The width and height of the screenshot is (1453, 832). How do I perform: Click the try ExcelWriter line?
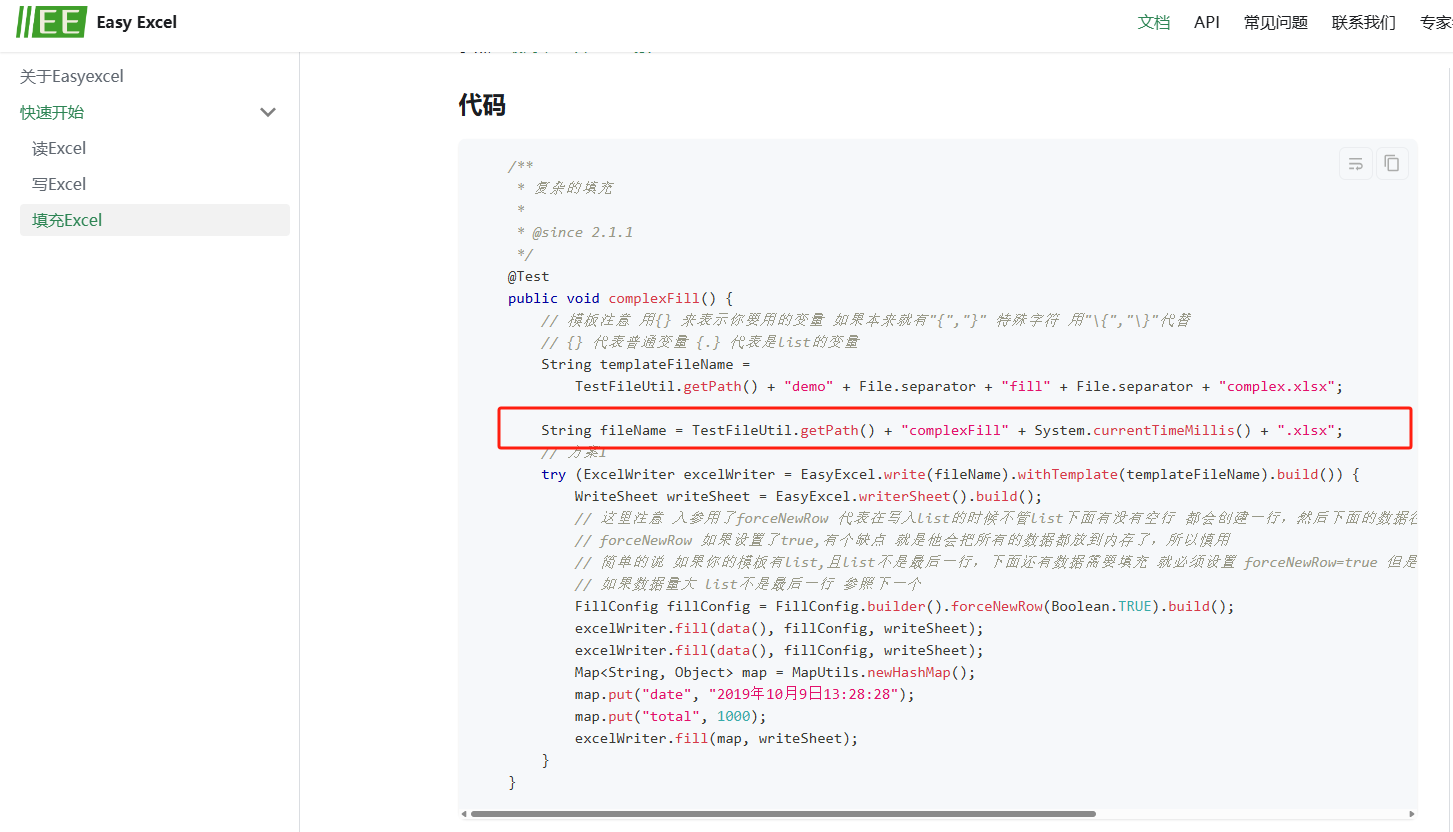pyautogui.click(x=950, y=474)
